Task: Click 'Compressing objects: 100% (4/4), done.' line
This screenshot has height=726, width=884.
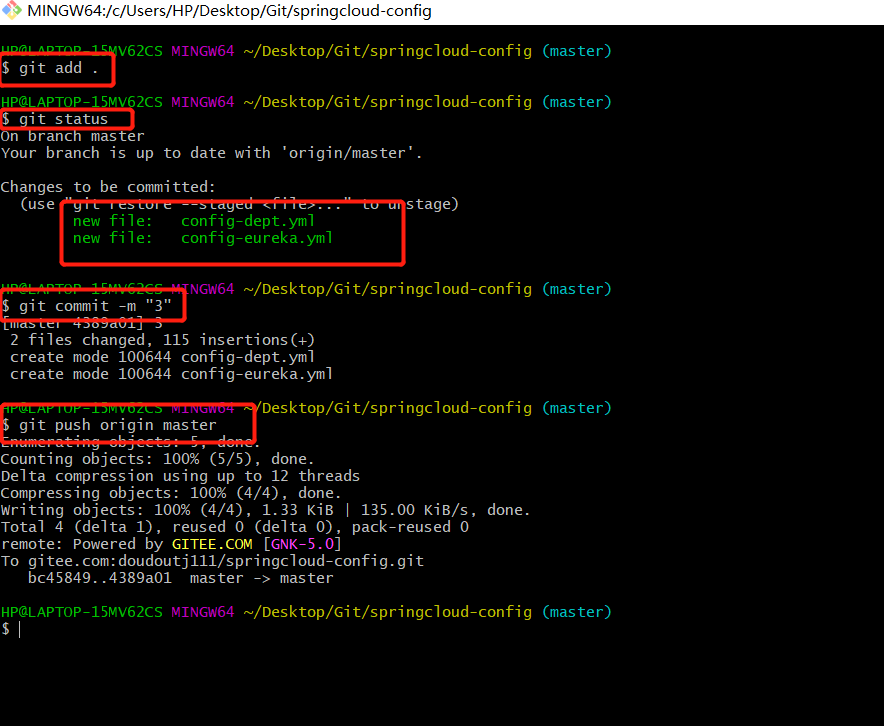Action: [x=171, y=493]
